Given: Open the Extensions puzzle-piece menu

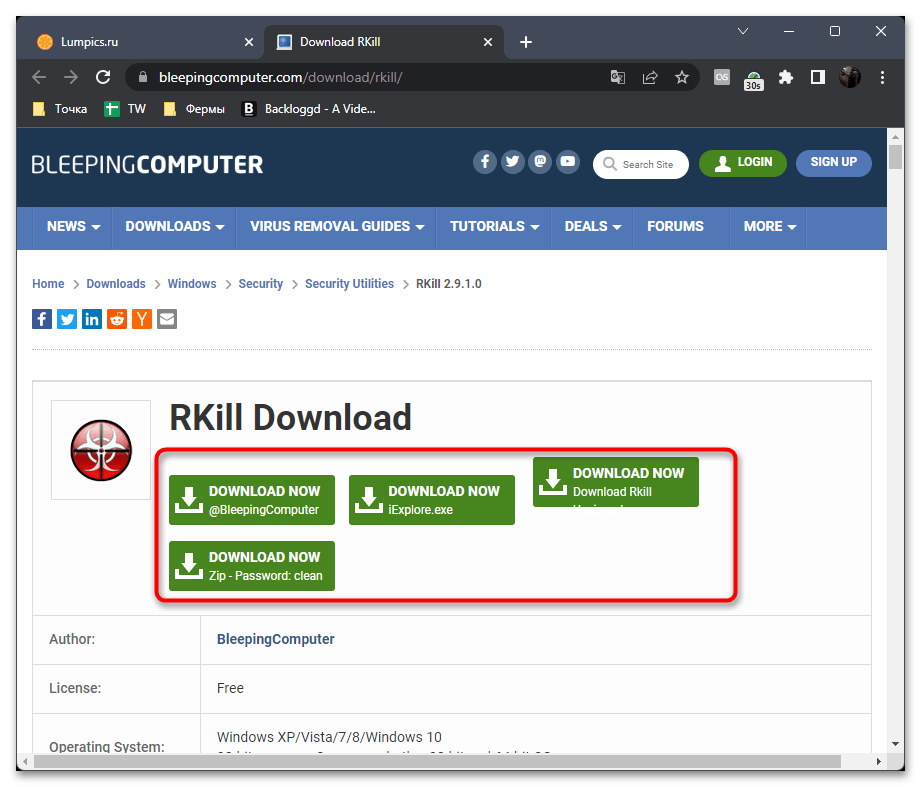Looking at the screenshot, I should pos(785,77).
